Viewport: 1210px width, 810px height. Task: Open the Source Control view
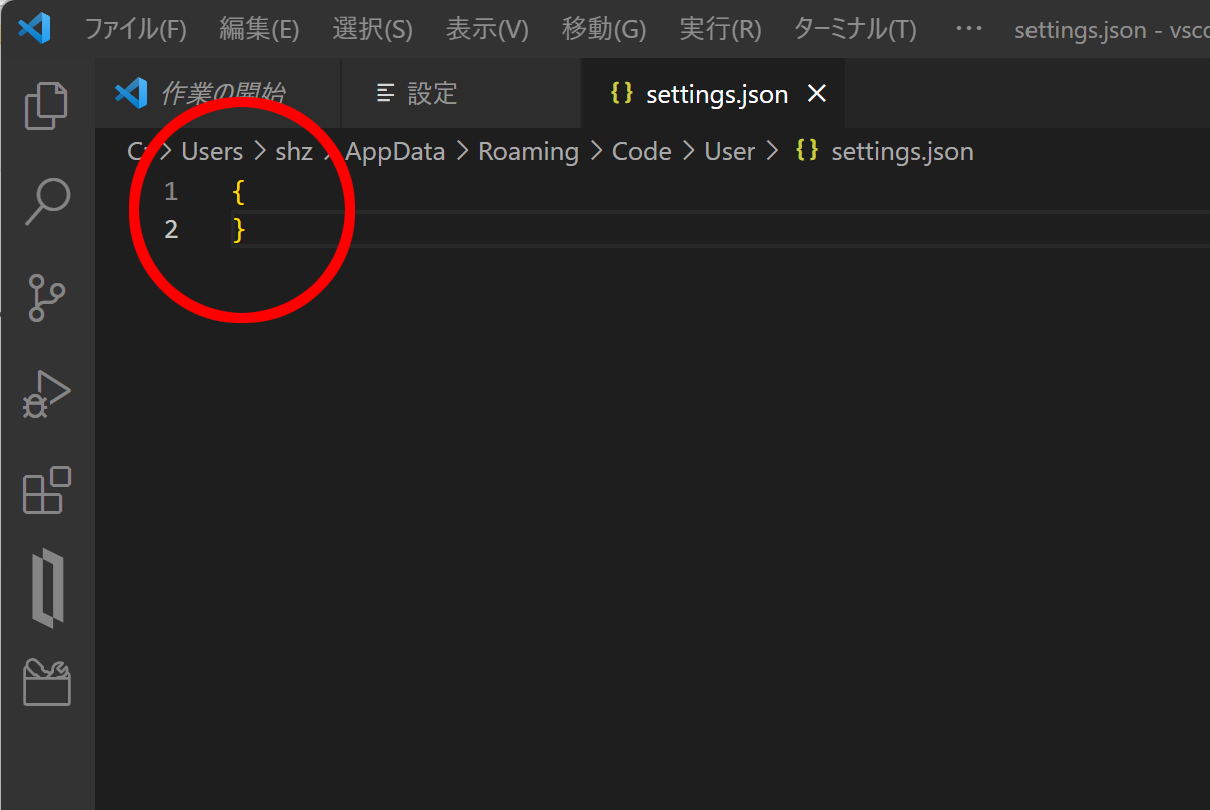[x=46, y=298]
